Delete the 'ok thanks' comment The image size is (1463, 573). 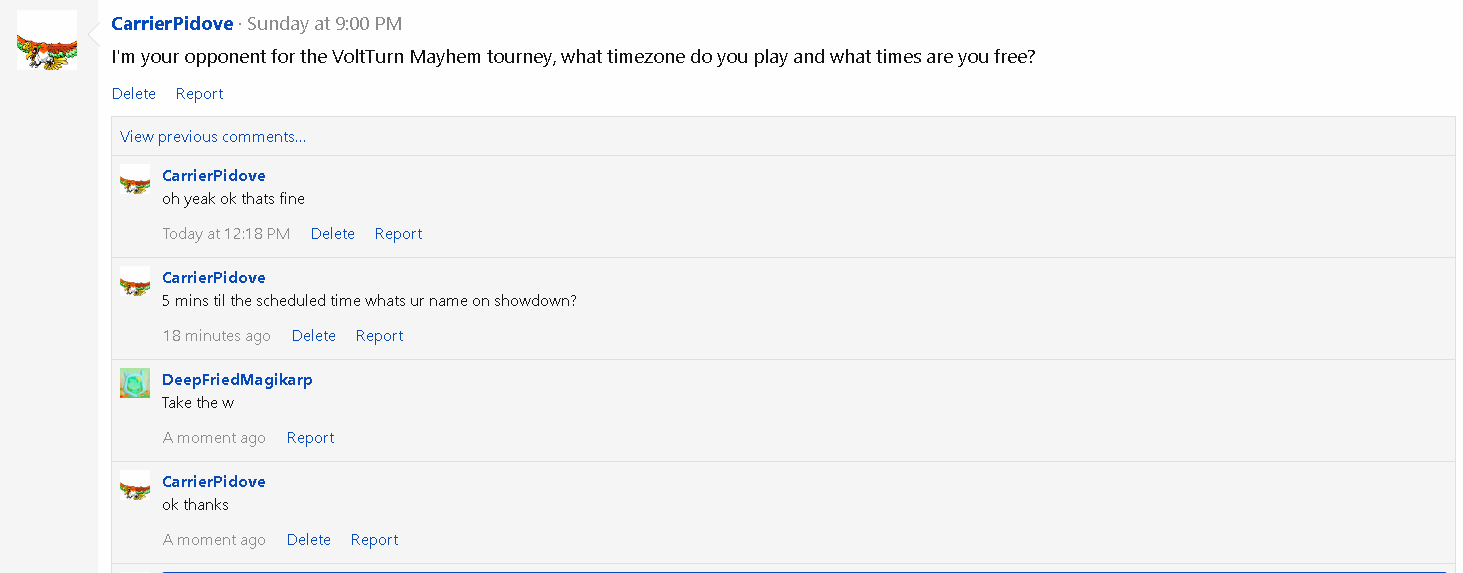point(308,540)
